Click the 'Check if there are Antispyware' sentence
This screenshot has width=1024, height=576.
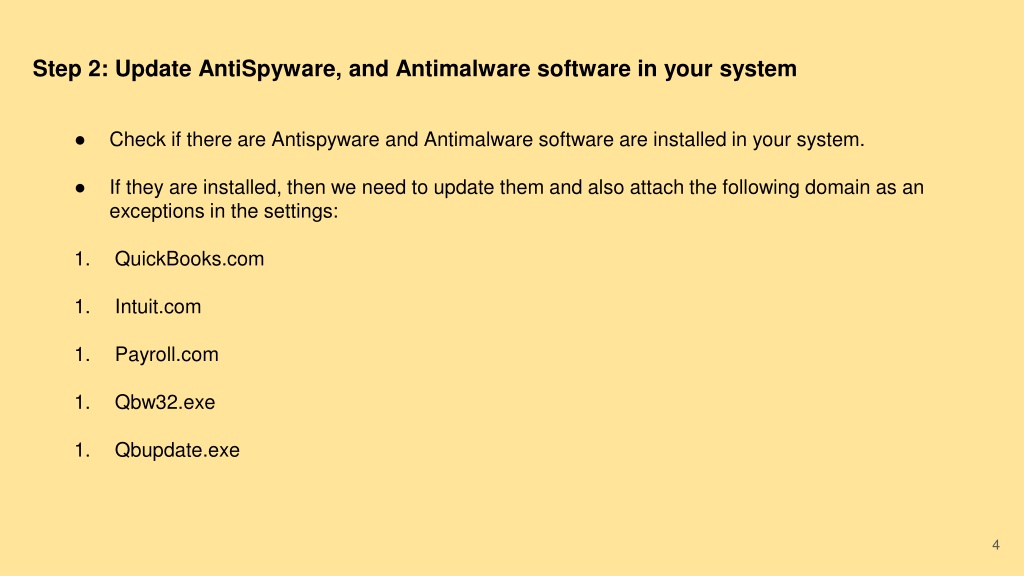coord(487,140)
